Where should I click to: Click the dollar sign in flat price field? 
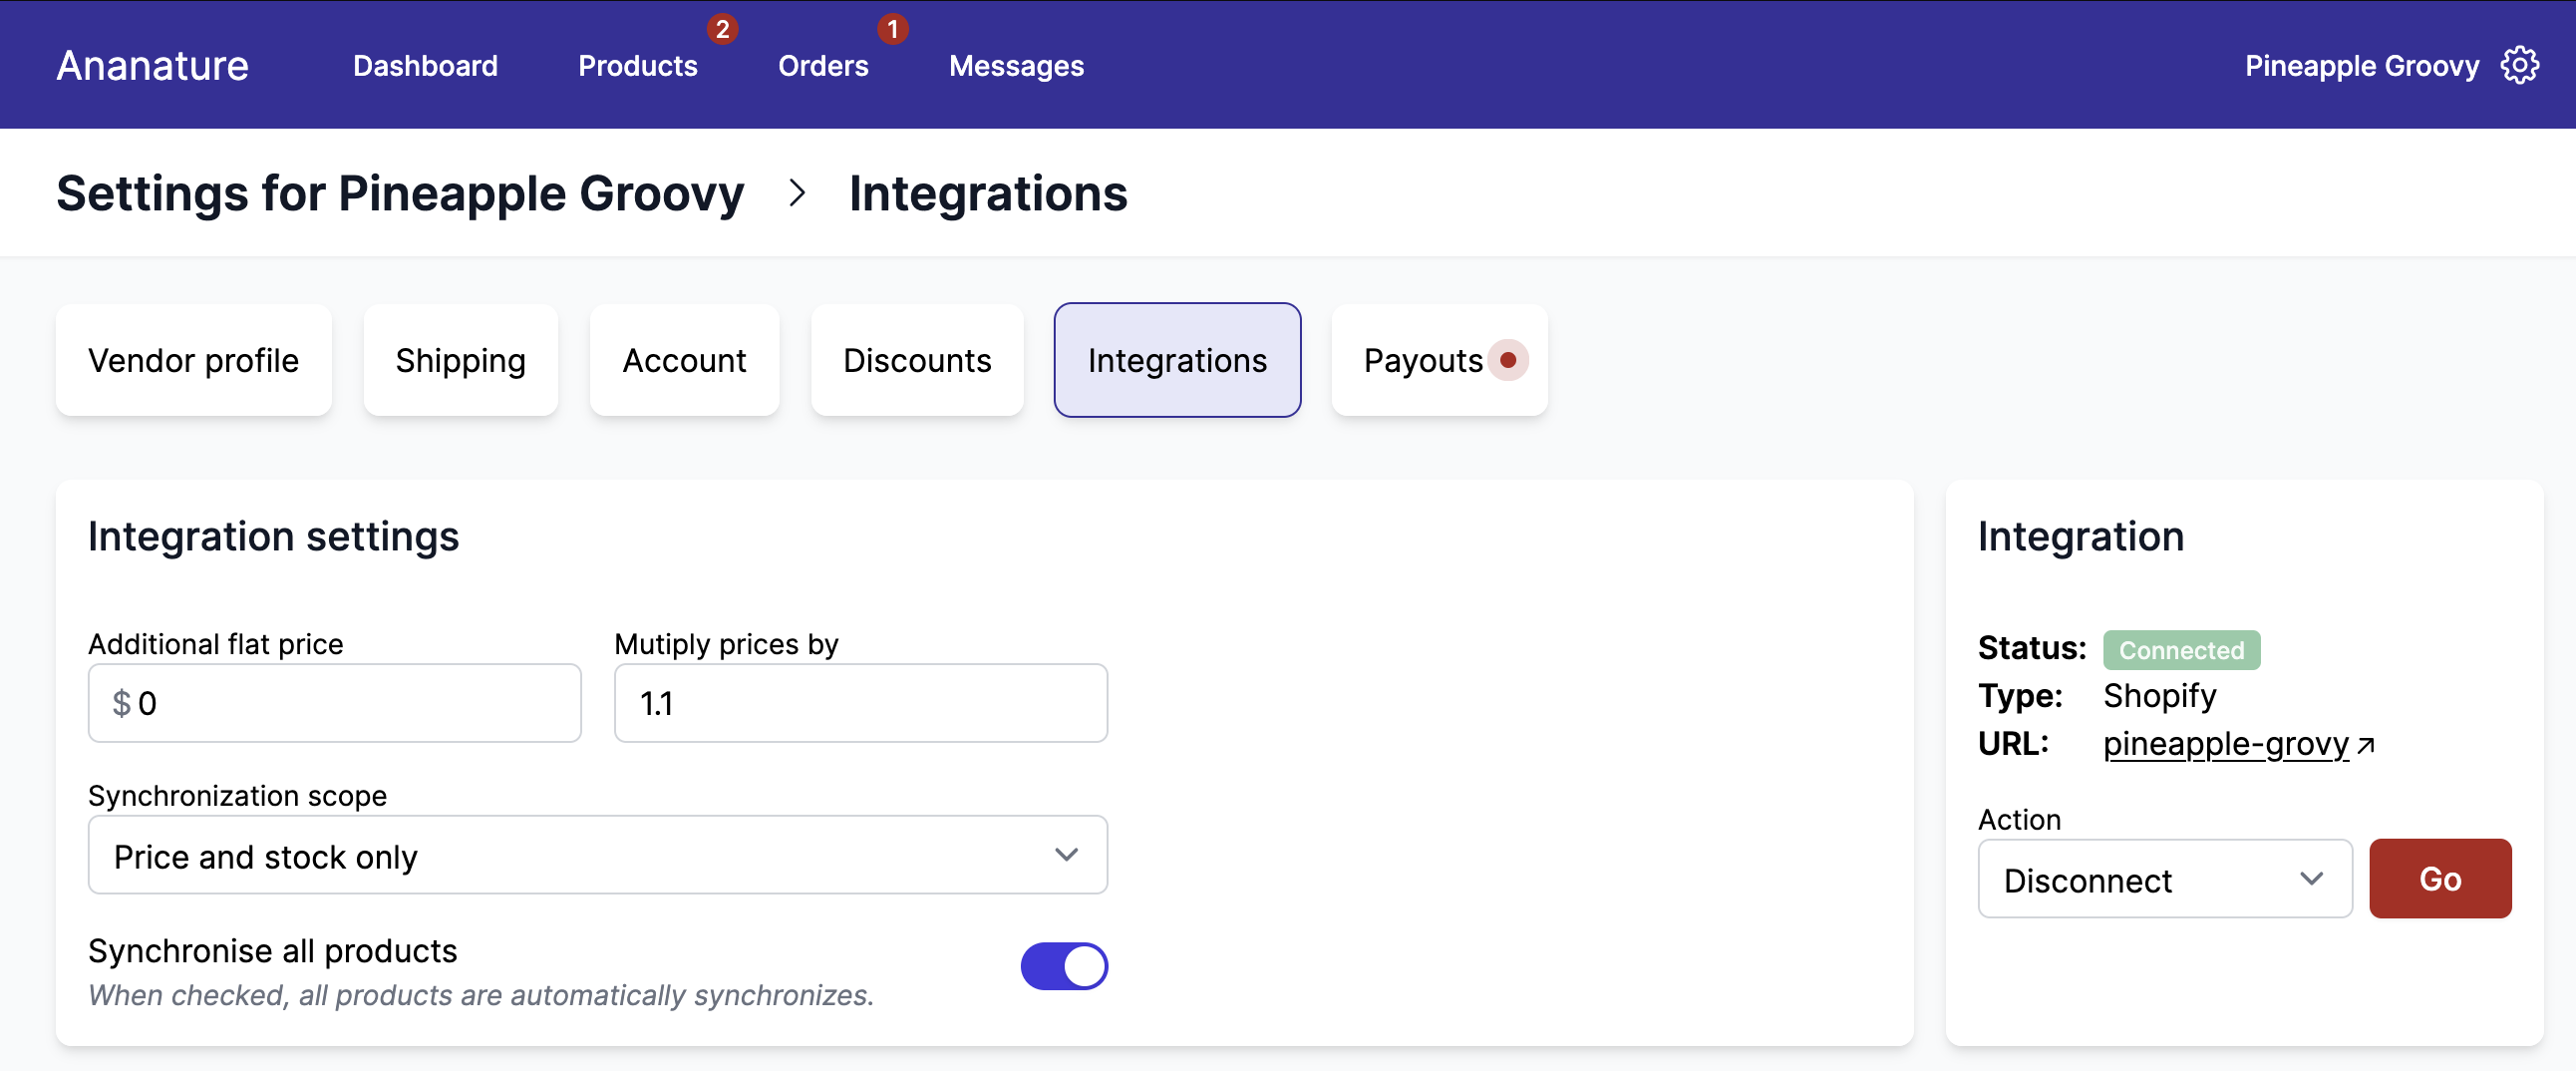(121, 703)
